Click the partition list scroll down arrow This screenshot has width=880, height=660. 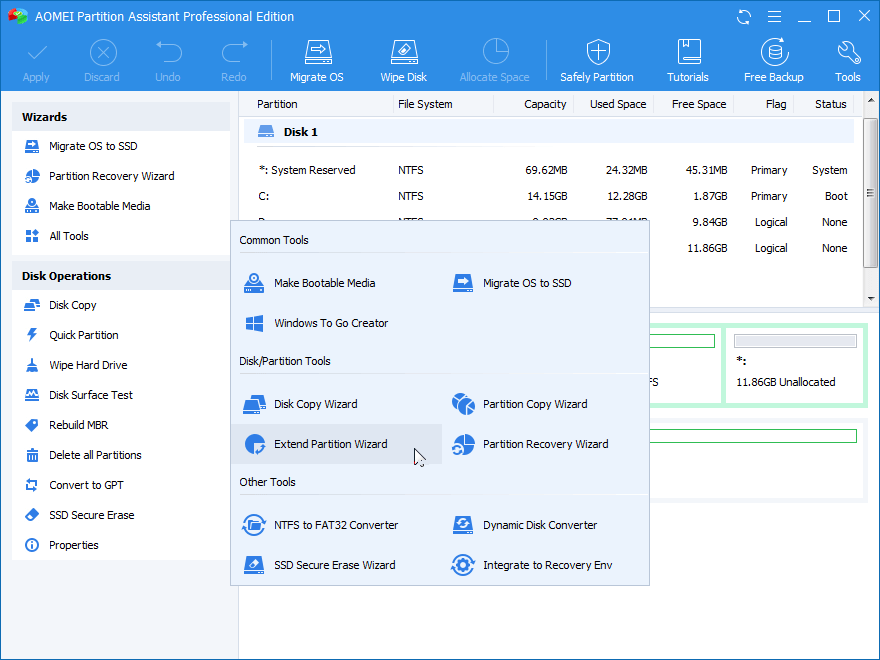coord(871,299)
